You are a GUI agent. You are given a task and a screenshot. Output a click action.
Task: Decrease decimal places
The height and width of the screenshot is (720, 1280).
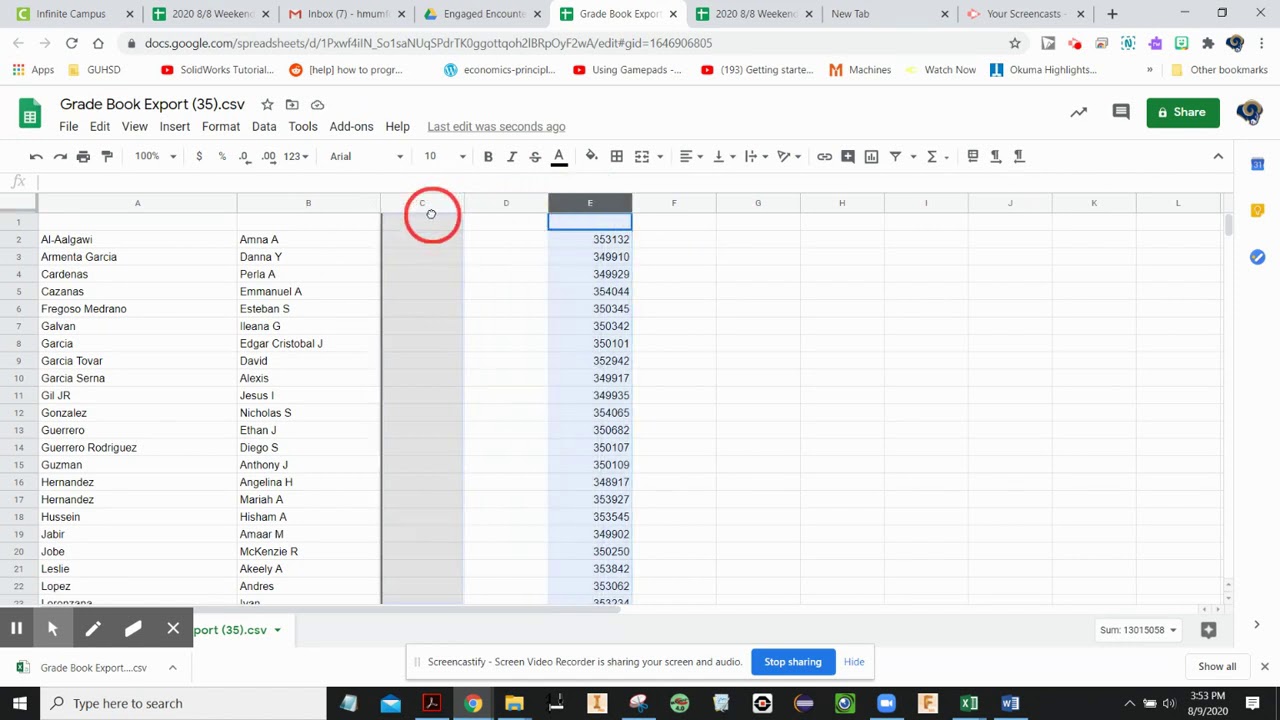245,156
